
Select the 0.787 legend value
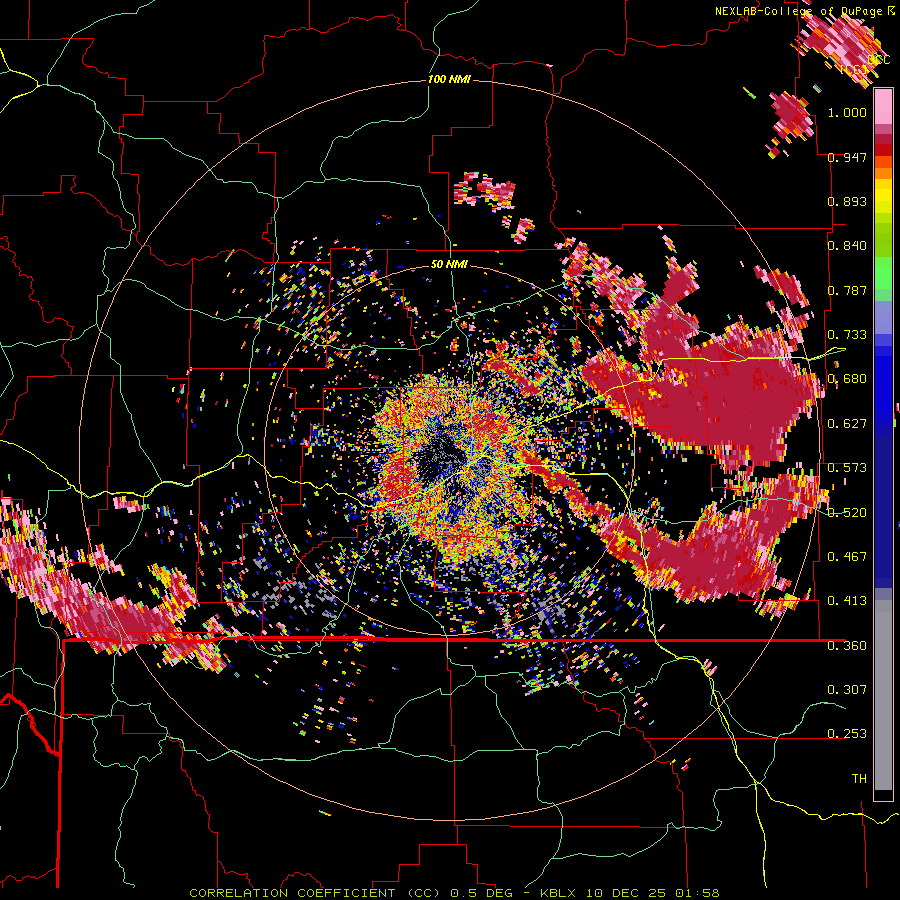847,290
